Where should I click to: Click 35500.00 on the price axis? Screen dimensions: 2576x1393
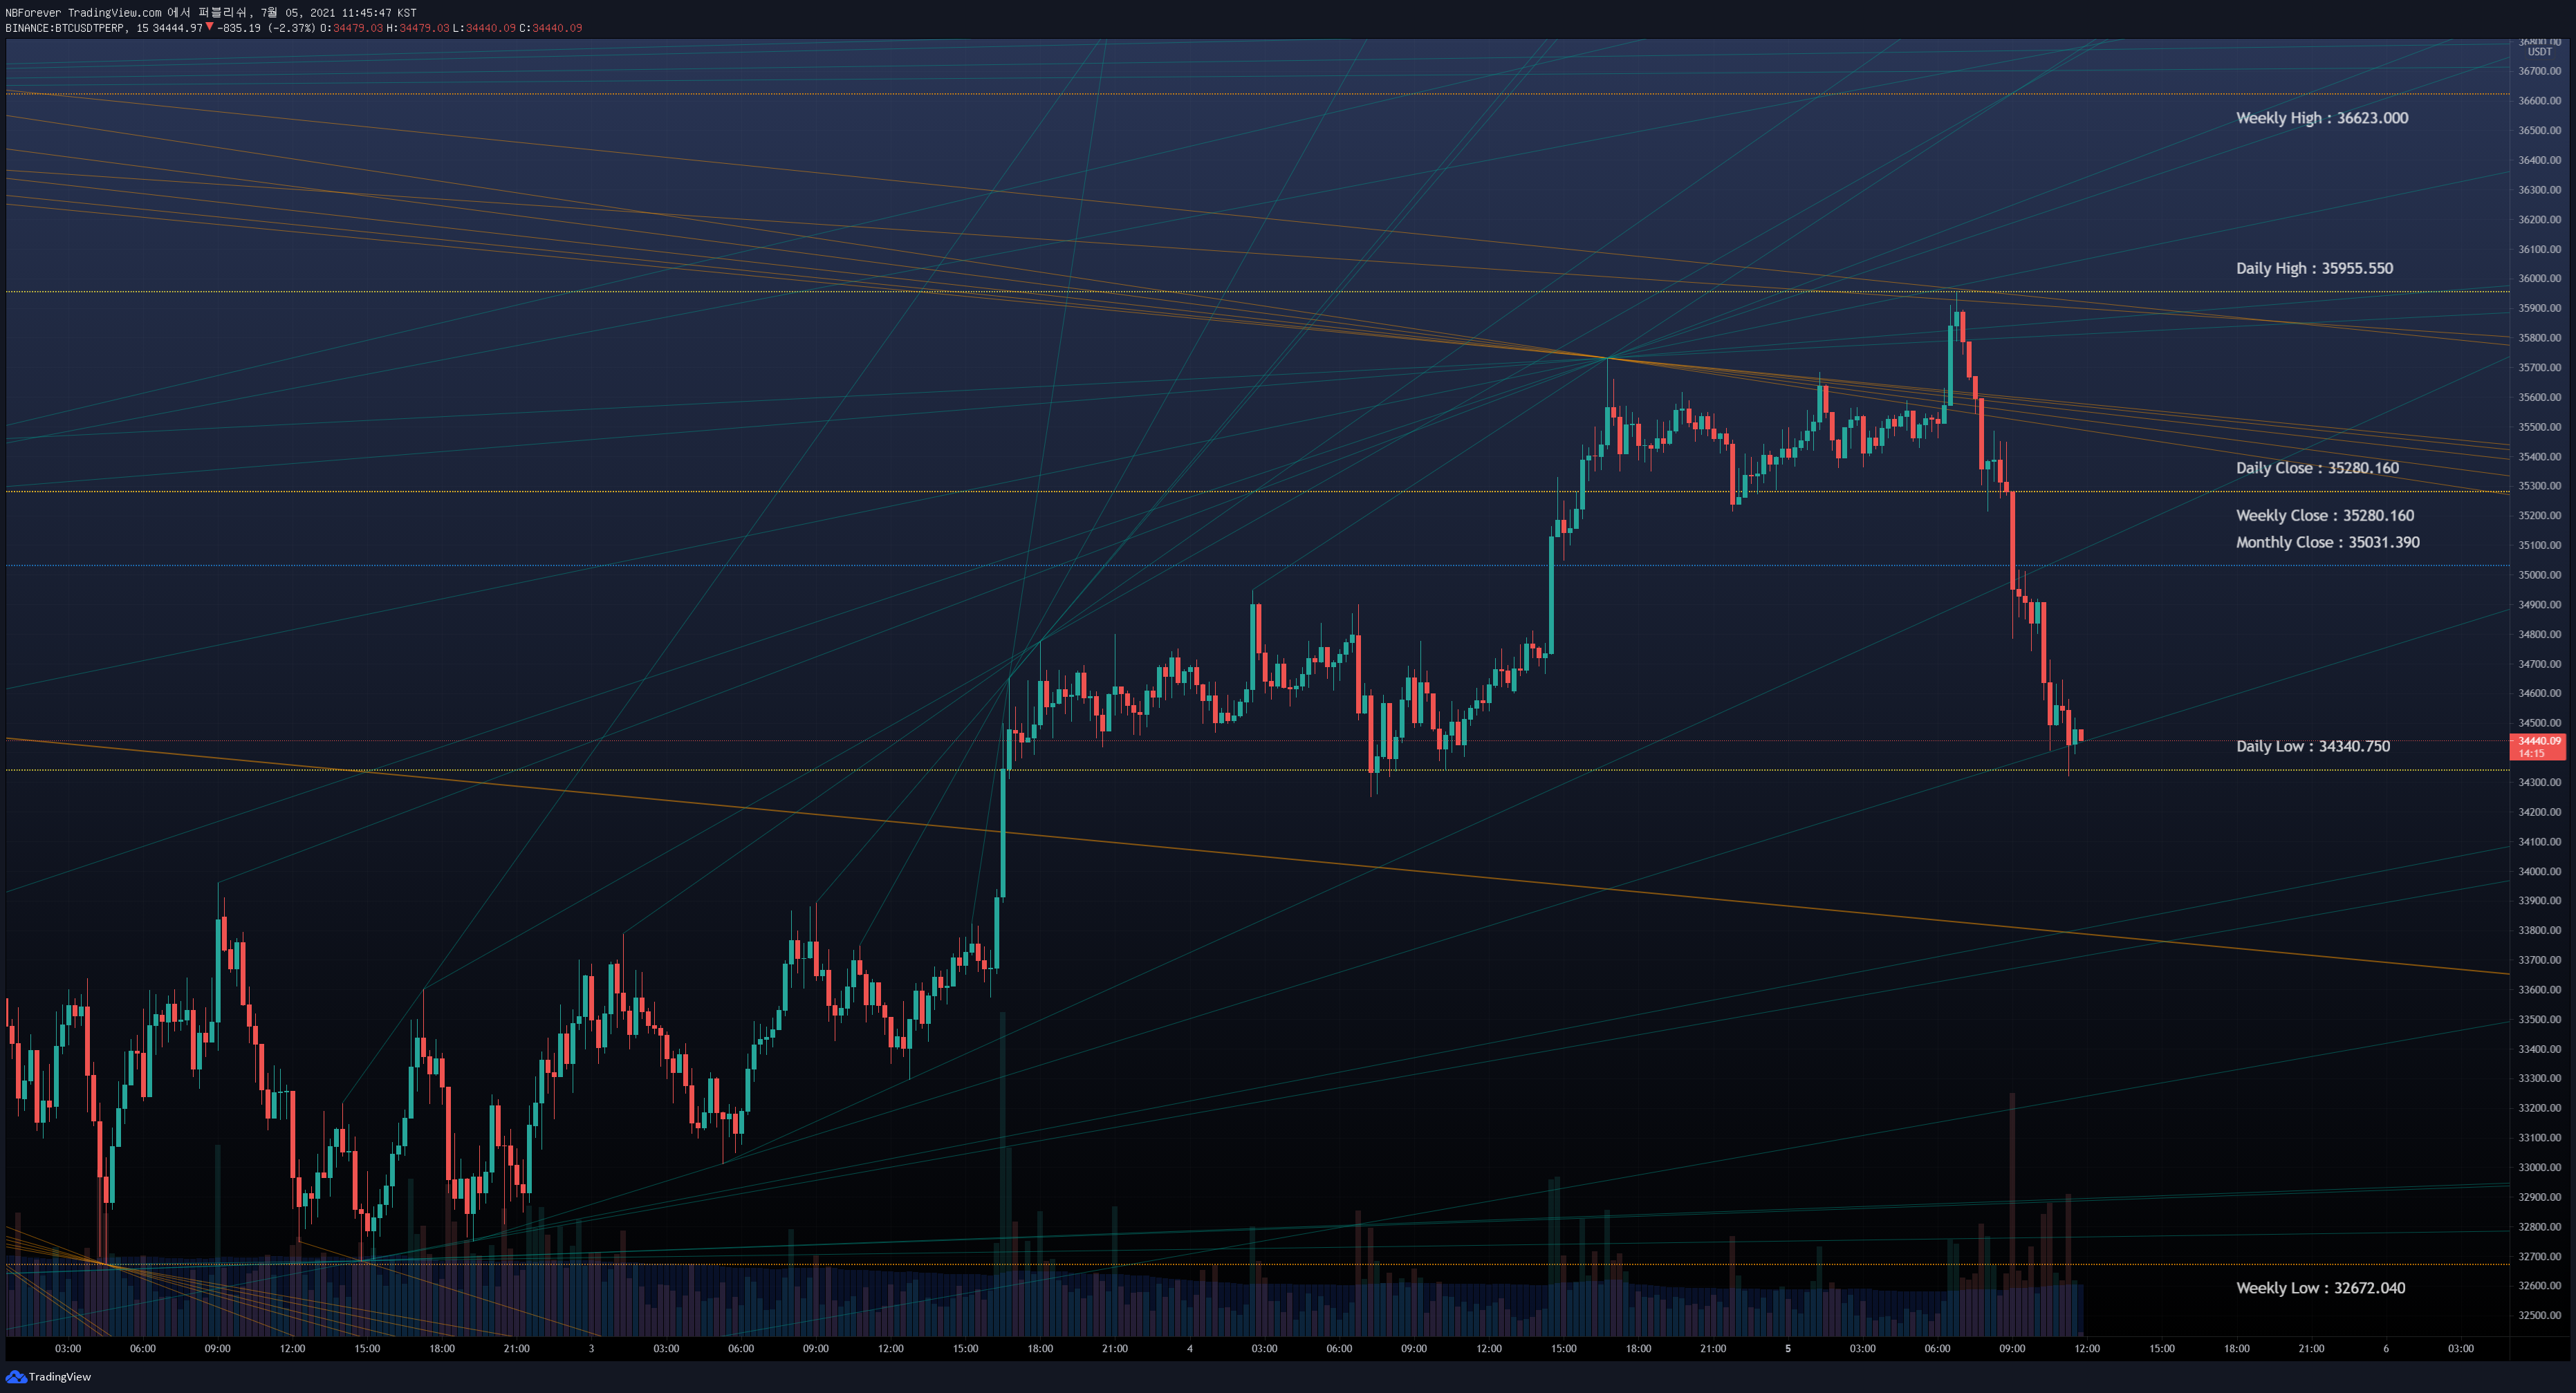click(x=2539, y=427)
